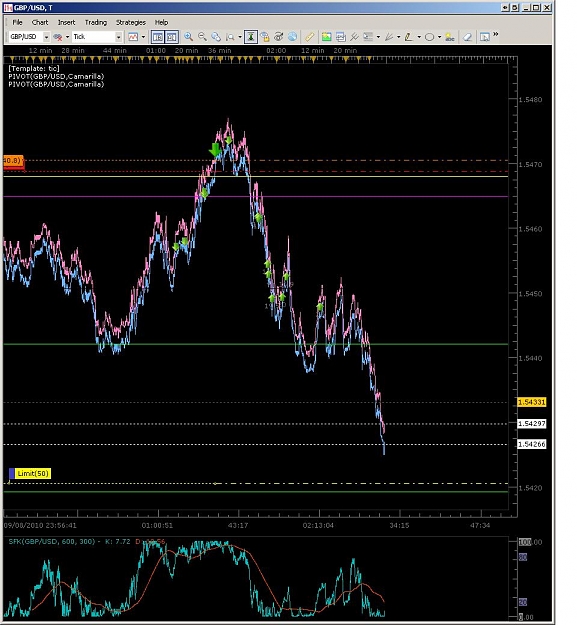The width and height of the screenshot is (577, 625).
Task: Open the zoom-to-range dropdown arrow
Action: click(240, 37)
